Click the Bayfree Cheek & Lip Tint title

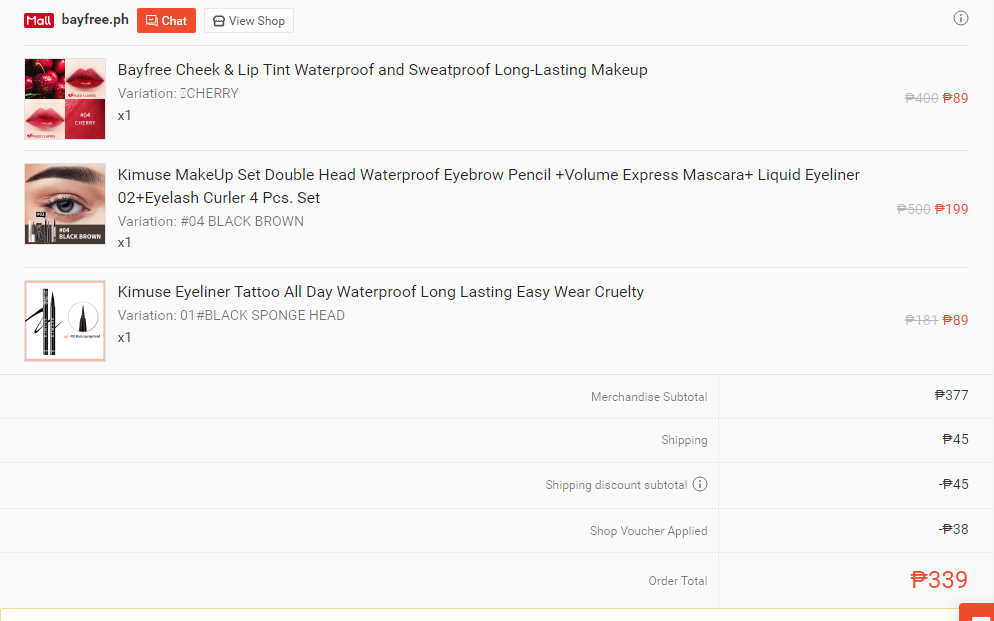pos(382,70)
